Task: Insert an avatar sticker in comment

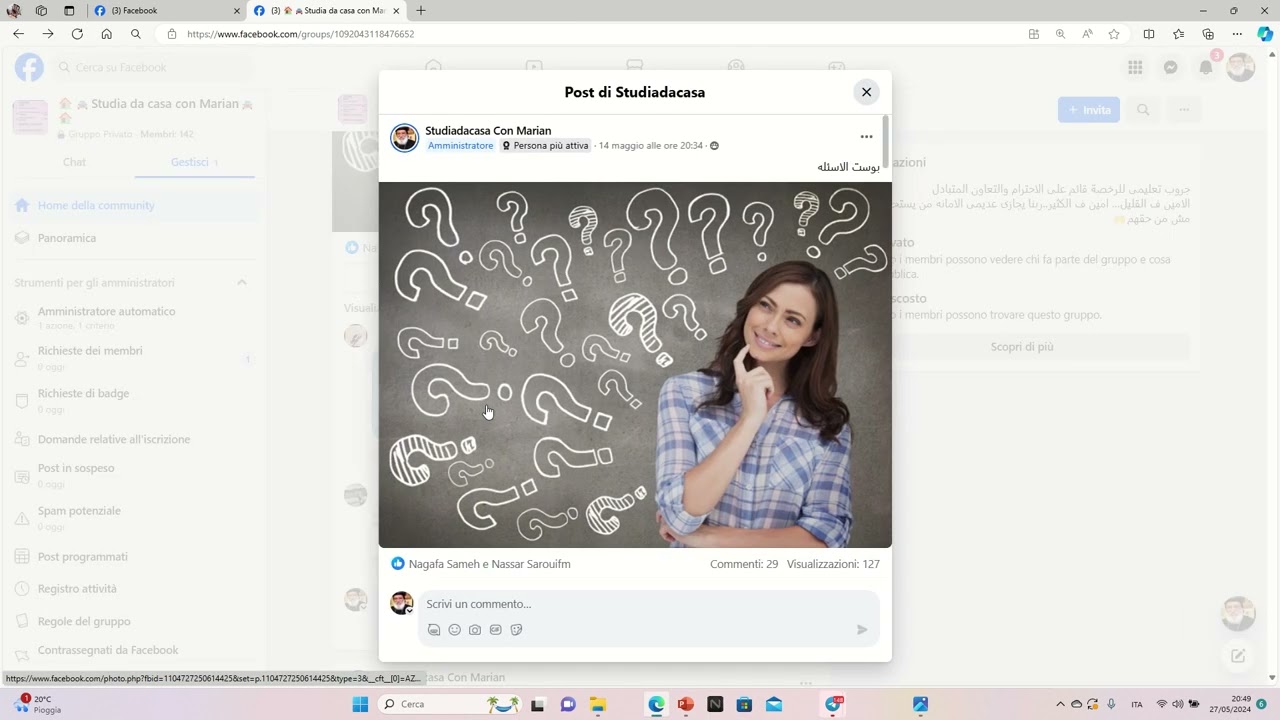Action: [434, 630]
